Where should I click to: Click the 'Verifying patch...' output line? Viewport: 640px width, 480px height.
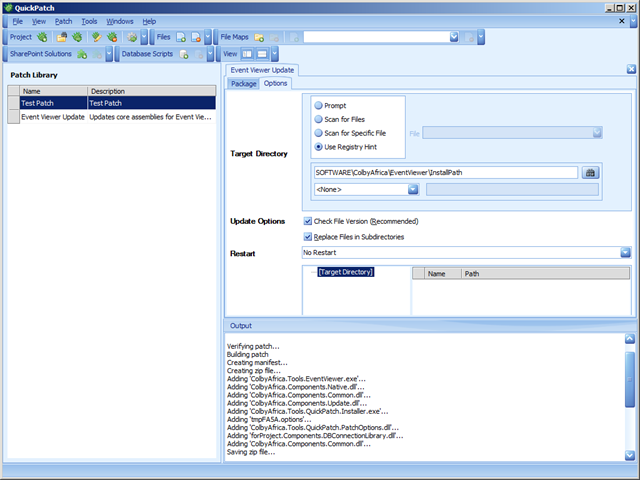click(253, 346)
